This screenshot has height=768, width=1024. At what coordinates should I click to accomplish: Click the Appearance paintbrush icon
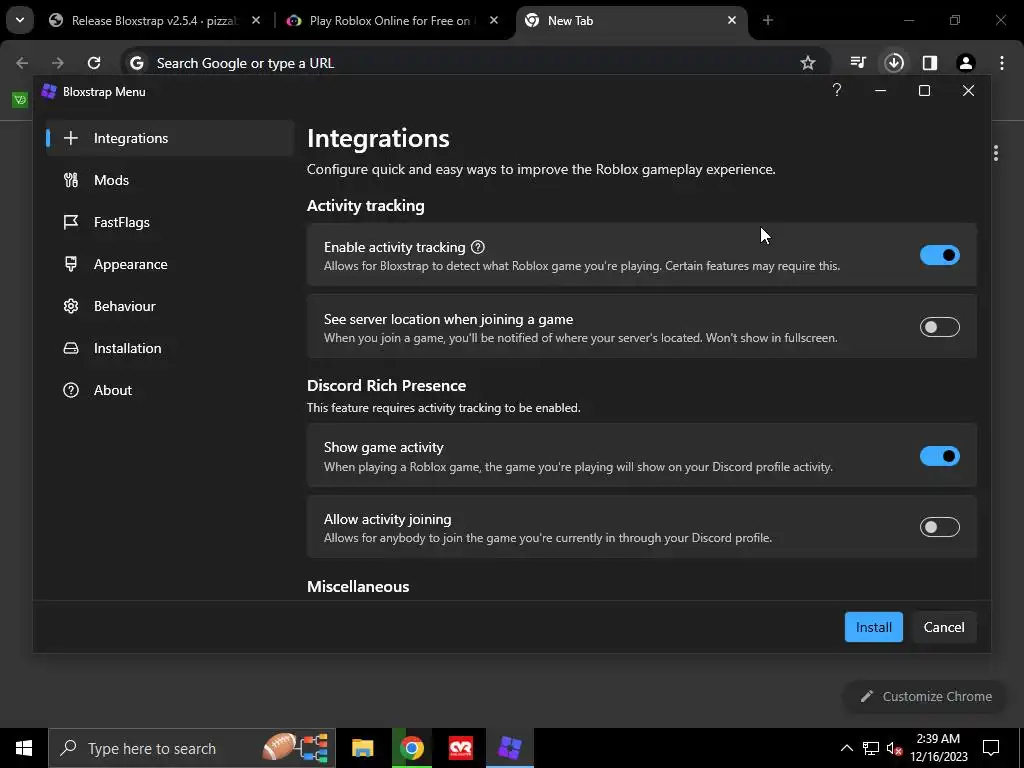[71, 264]
